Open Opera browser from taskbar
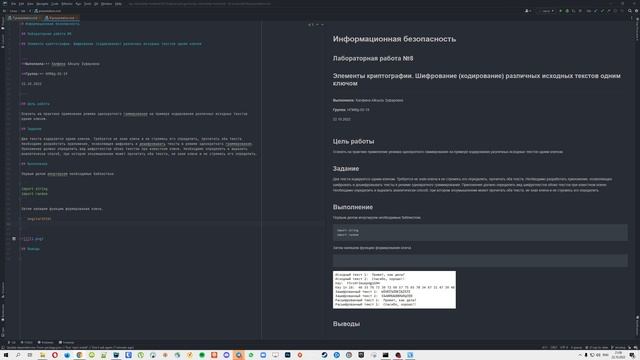 coord(55,355)
